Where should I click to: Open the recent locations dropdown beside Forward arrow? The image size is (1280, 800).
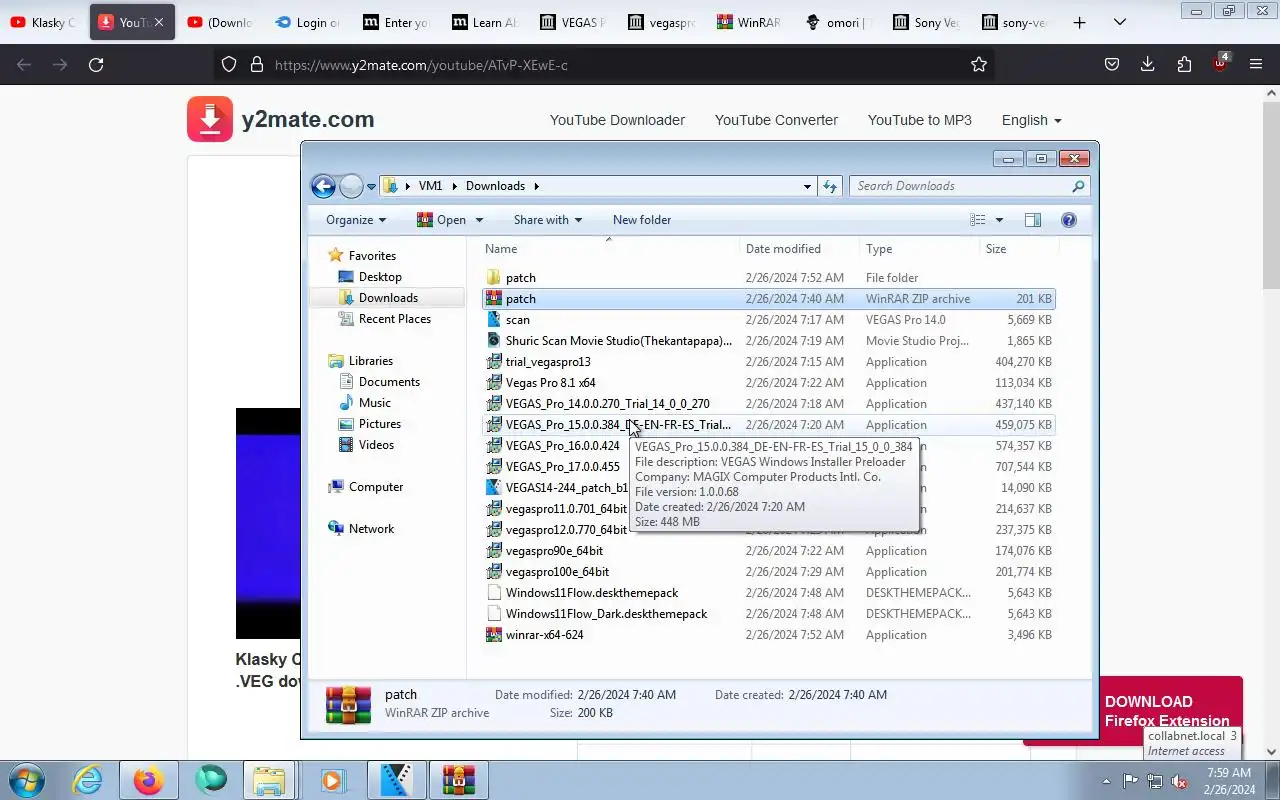[x=371, y=186]
